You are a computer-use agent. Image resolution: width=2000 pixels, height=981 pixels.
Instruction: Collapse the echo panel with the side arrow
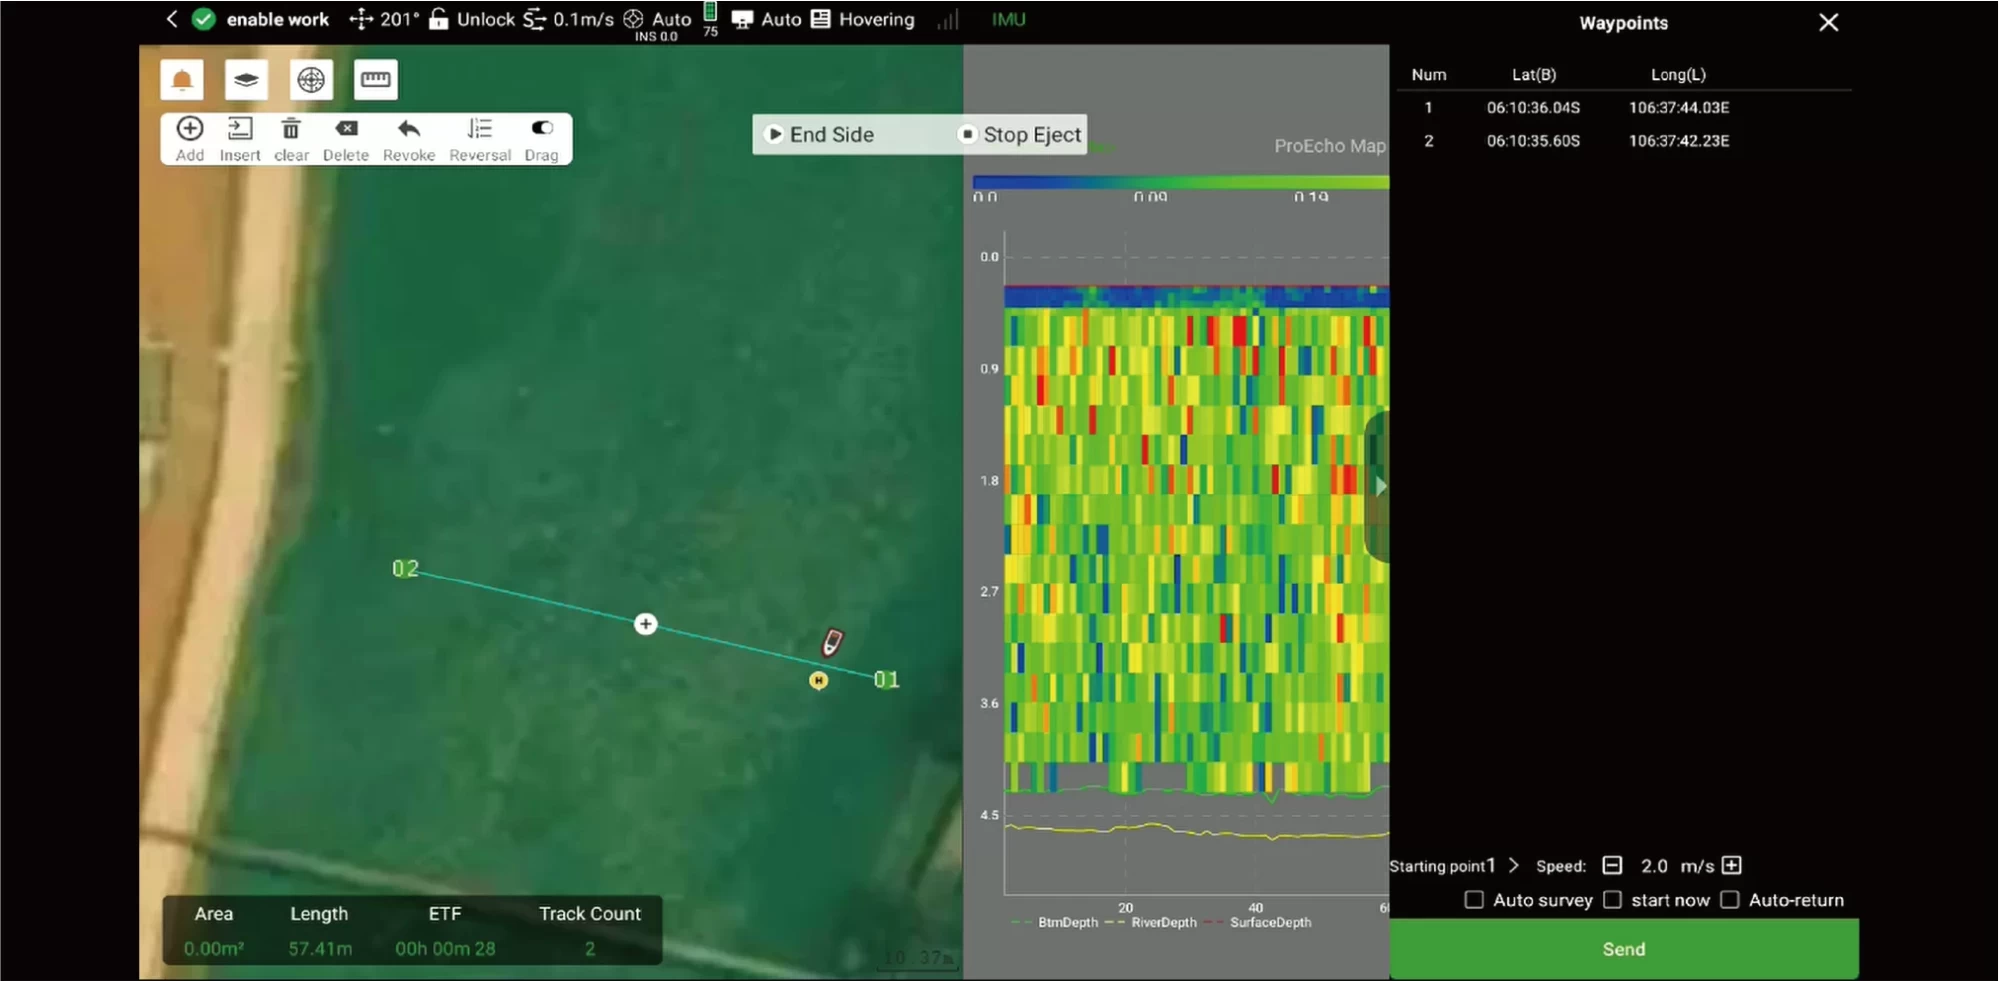tap(1379, 486)
